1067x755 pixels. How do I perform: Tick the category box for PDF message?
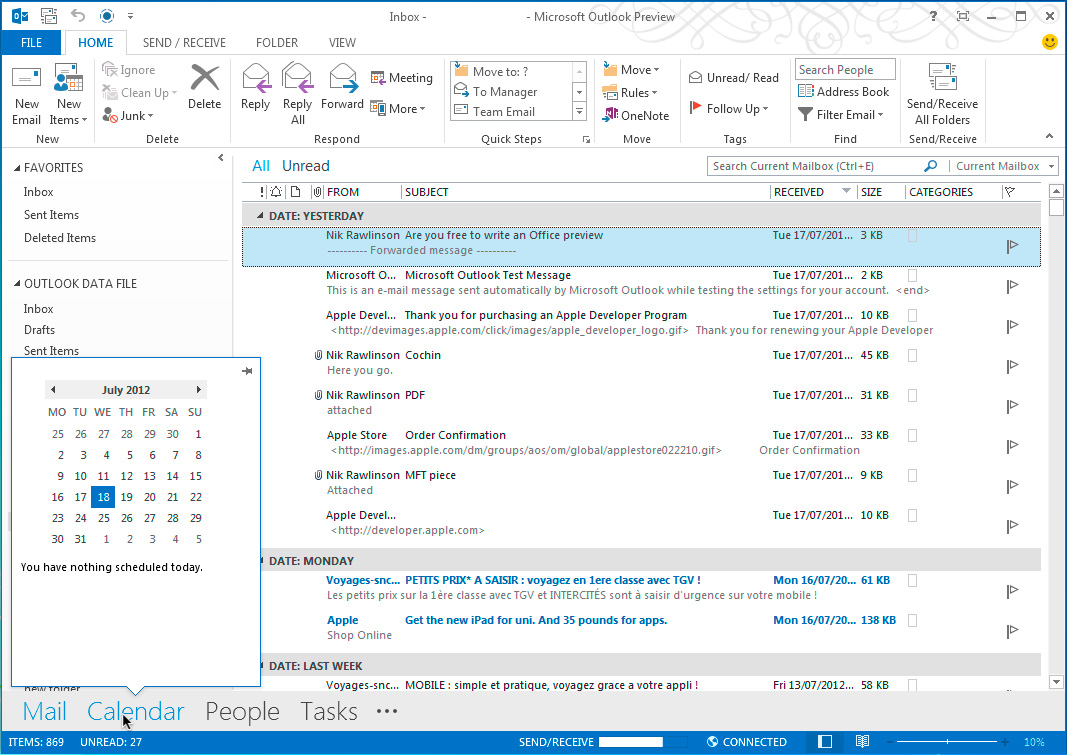pyautogui.click(x=913, y=396)
